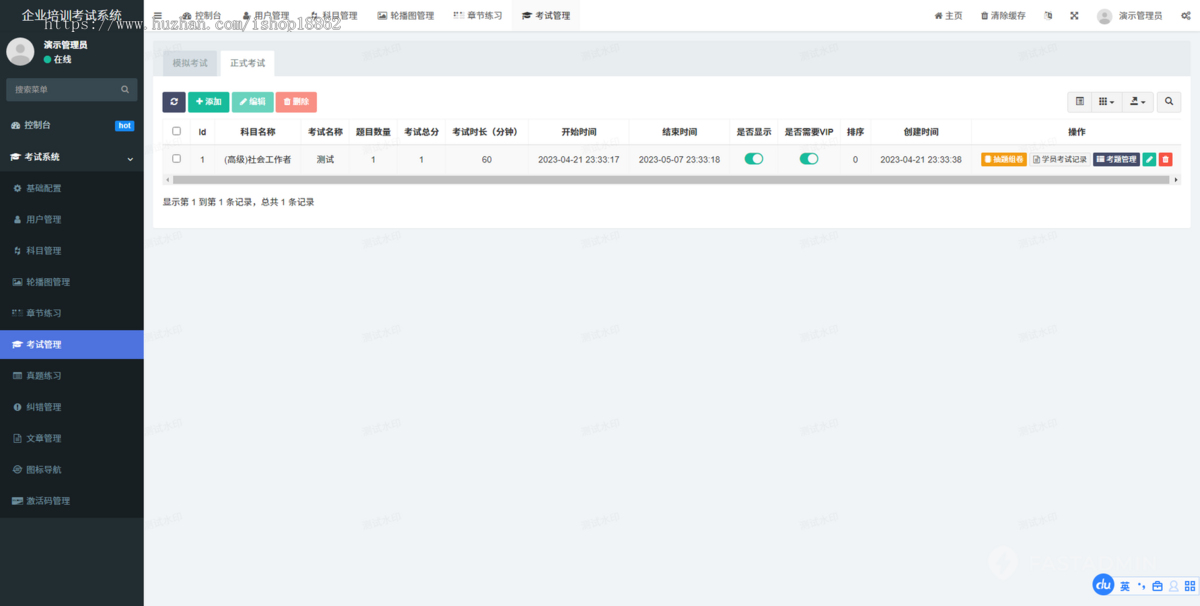Click the settings gear icon at top right

pos(1185,15)
